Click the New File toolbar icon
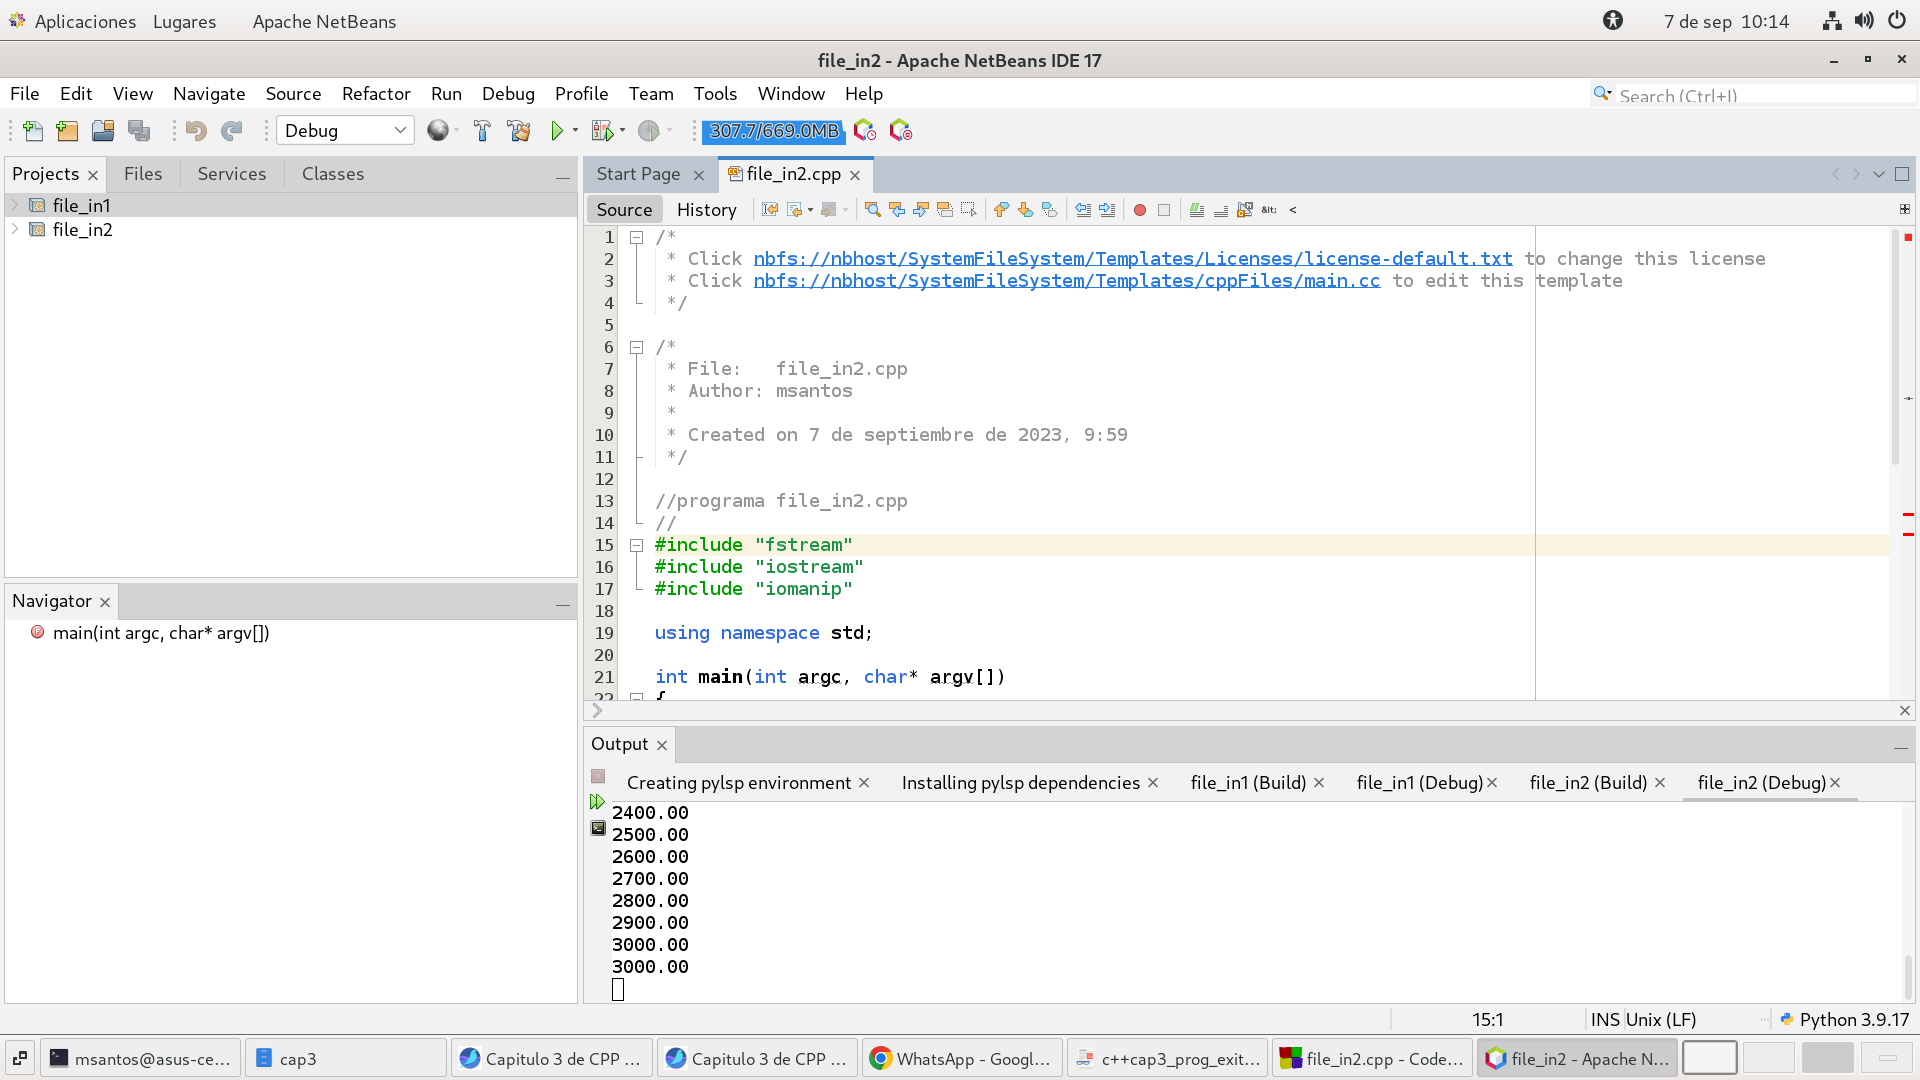1920x1080 pixels. click(33, 131)
